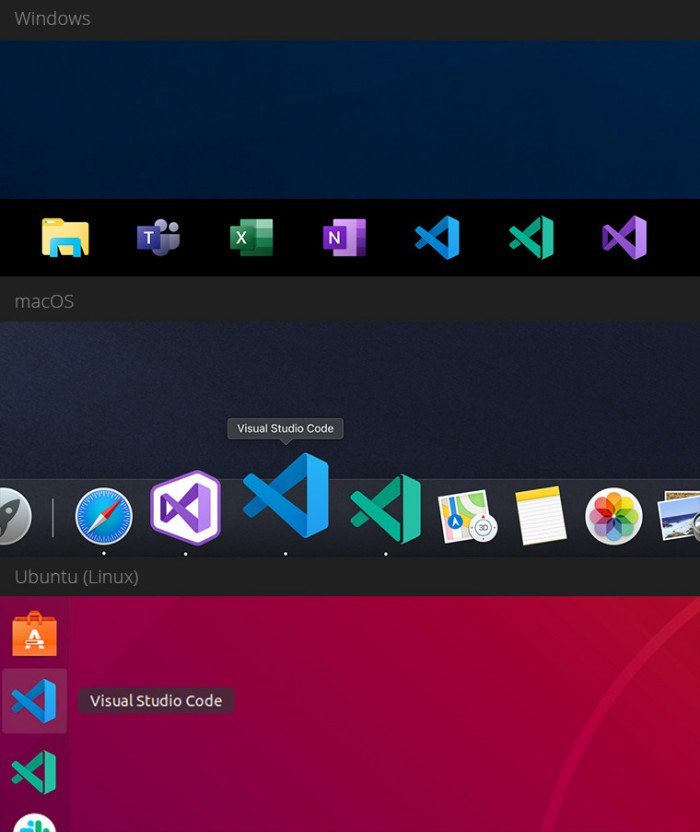This screenshot has width=700, height=832.
Task: Open green VS Code Insiders taskbar icon
Action: (531, 237)
